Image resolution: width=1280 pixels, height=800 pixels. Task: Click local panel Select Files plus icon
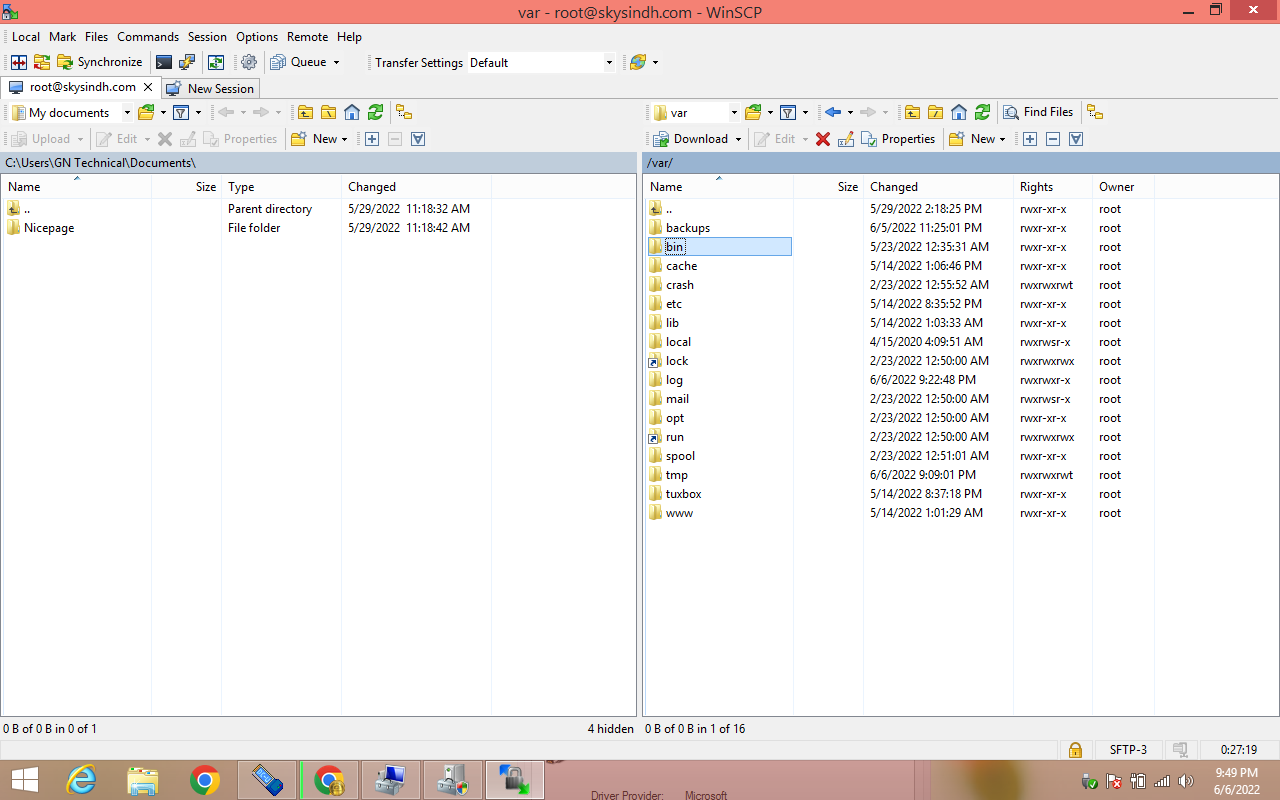[372, 139]
